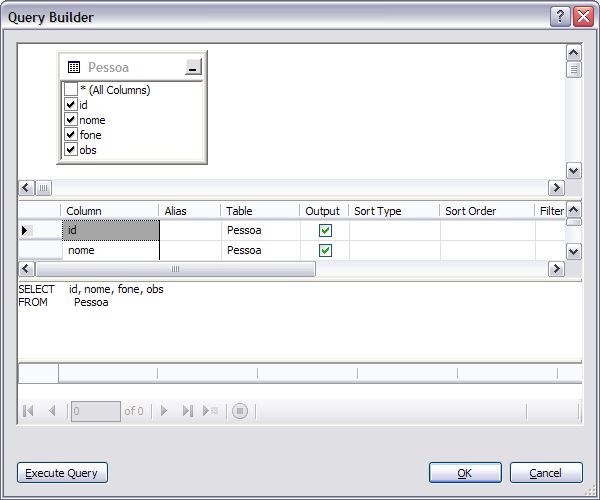The image size is (600, 500).
Task: Open Sort Order cell for nome row
Action: (488, 251)
